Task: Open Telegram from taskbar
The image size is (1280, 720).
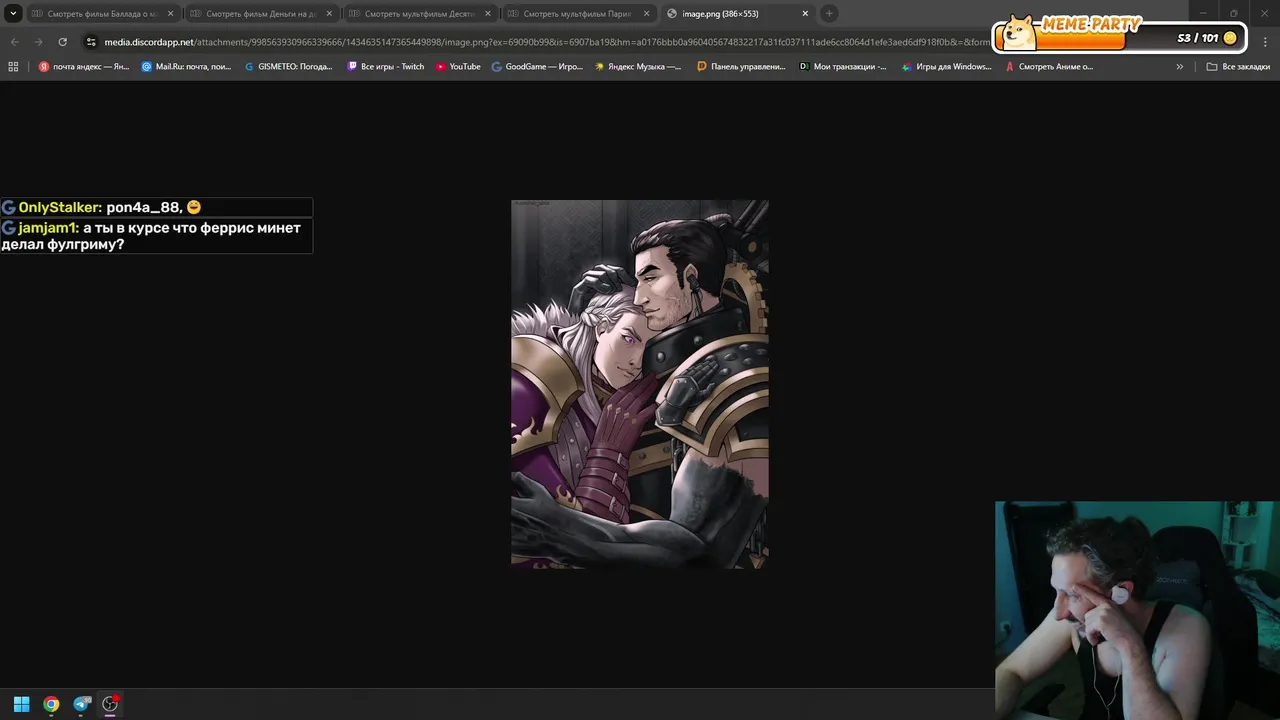Action: (81, 704)
